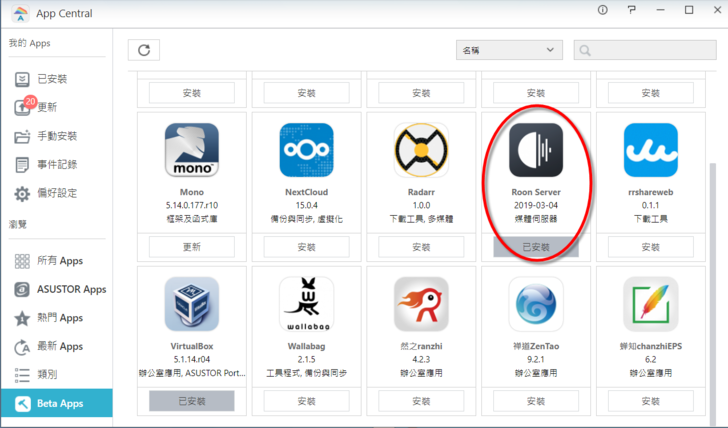
Task: Open the NextCloud app icon
Action: tap(306, 149)
